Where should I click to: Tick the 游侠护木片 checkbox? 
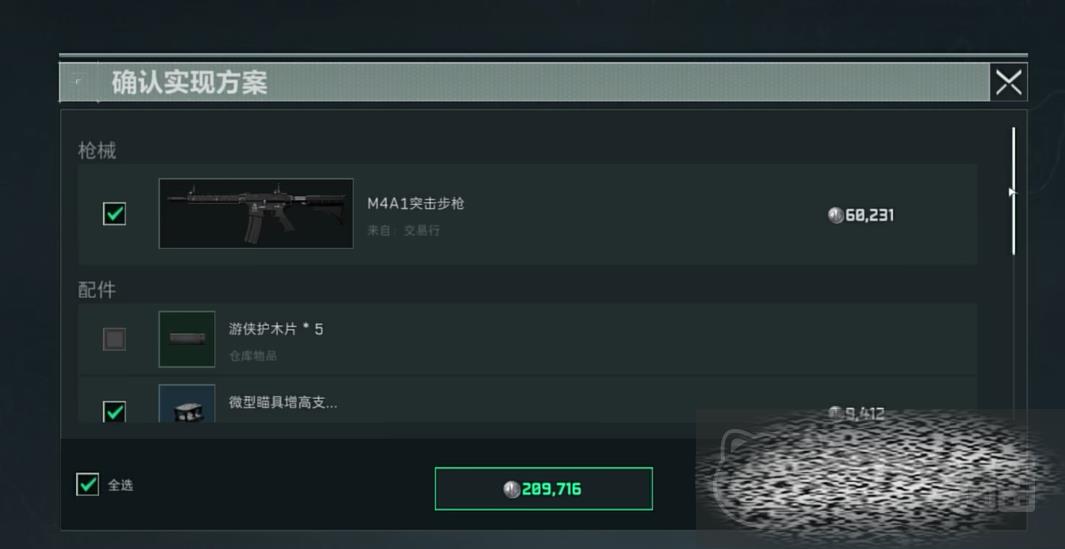coord(114,339)
